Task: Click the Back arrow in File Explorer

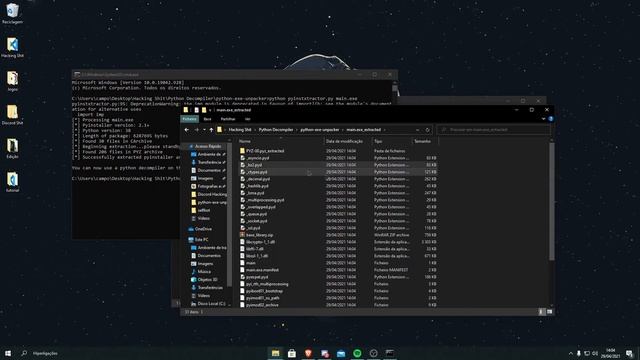Action: coord(187,130)
